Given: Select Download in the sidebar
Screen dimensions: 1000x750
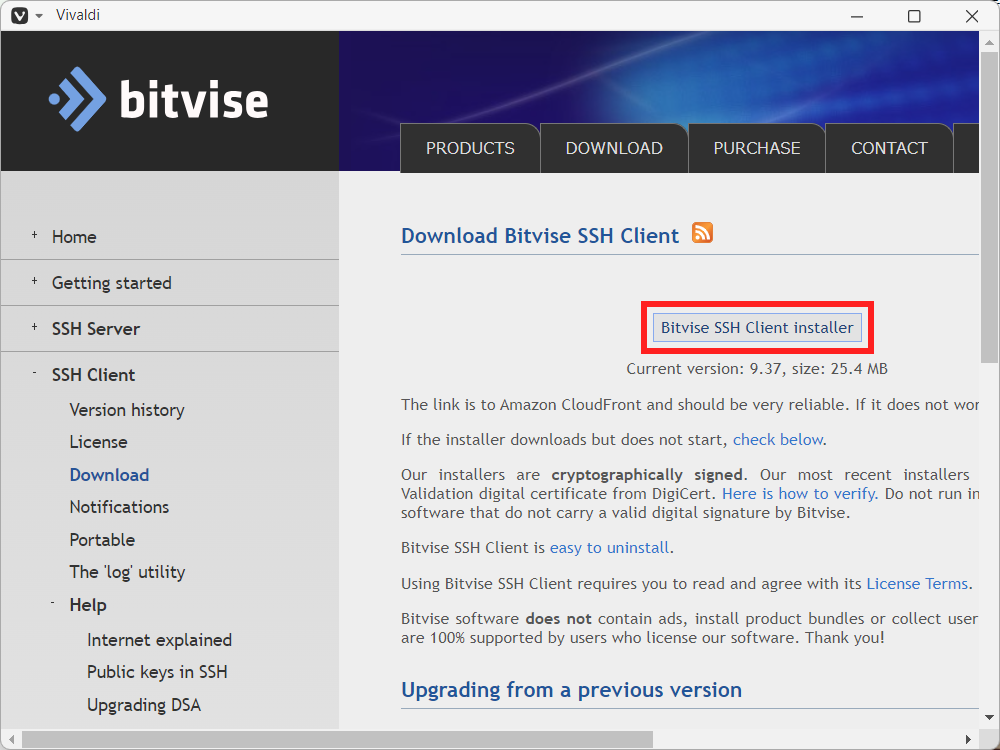Looking at the screenshot, I should pyautogui.click(x=109, y=475).
